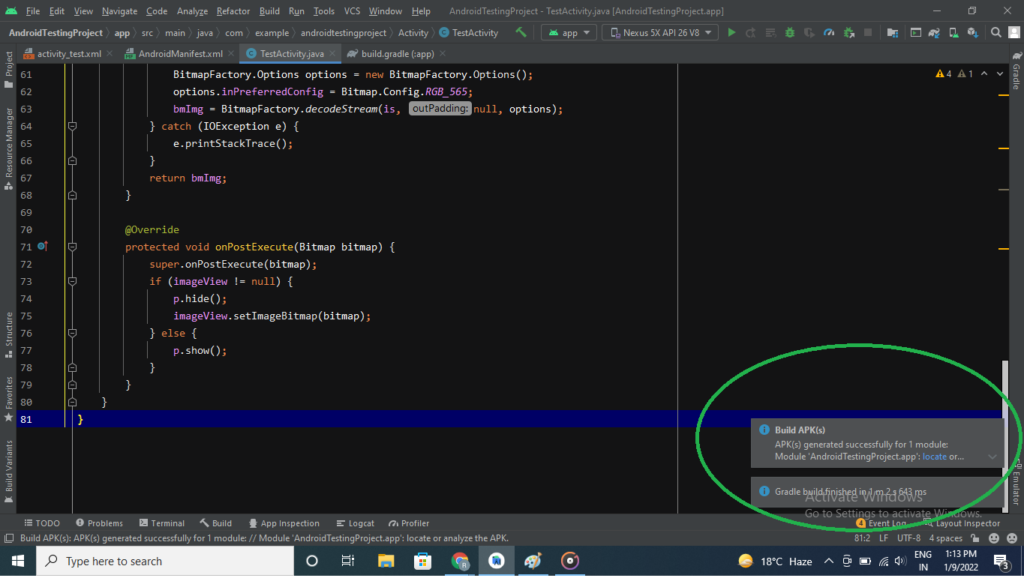The width and height of the screenshot is (1024, 578).
Task: Open the LF line separator selector
Action: (x=884, y=538)
